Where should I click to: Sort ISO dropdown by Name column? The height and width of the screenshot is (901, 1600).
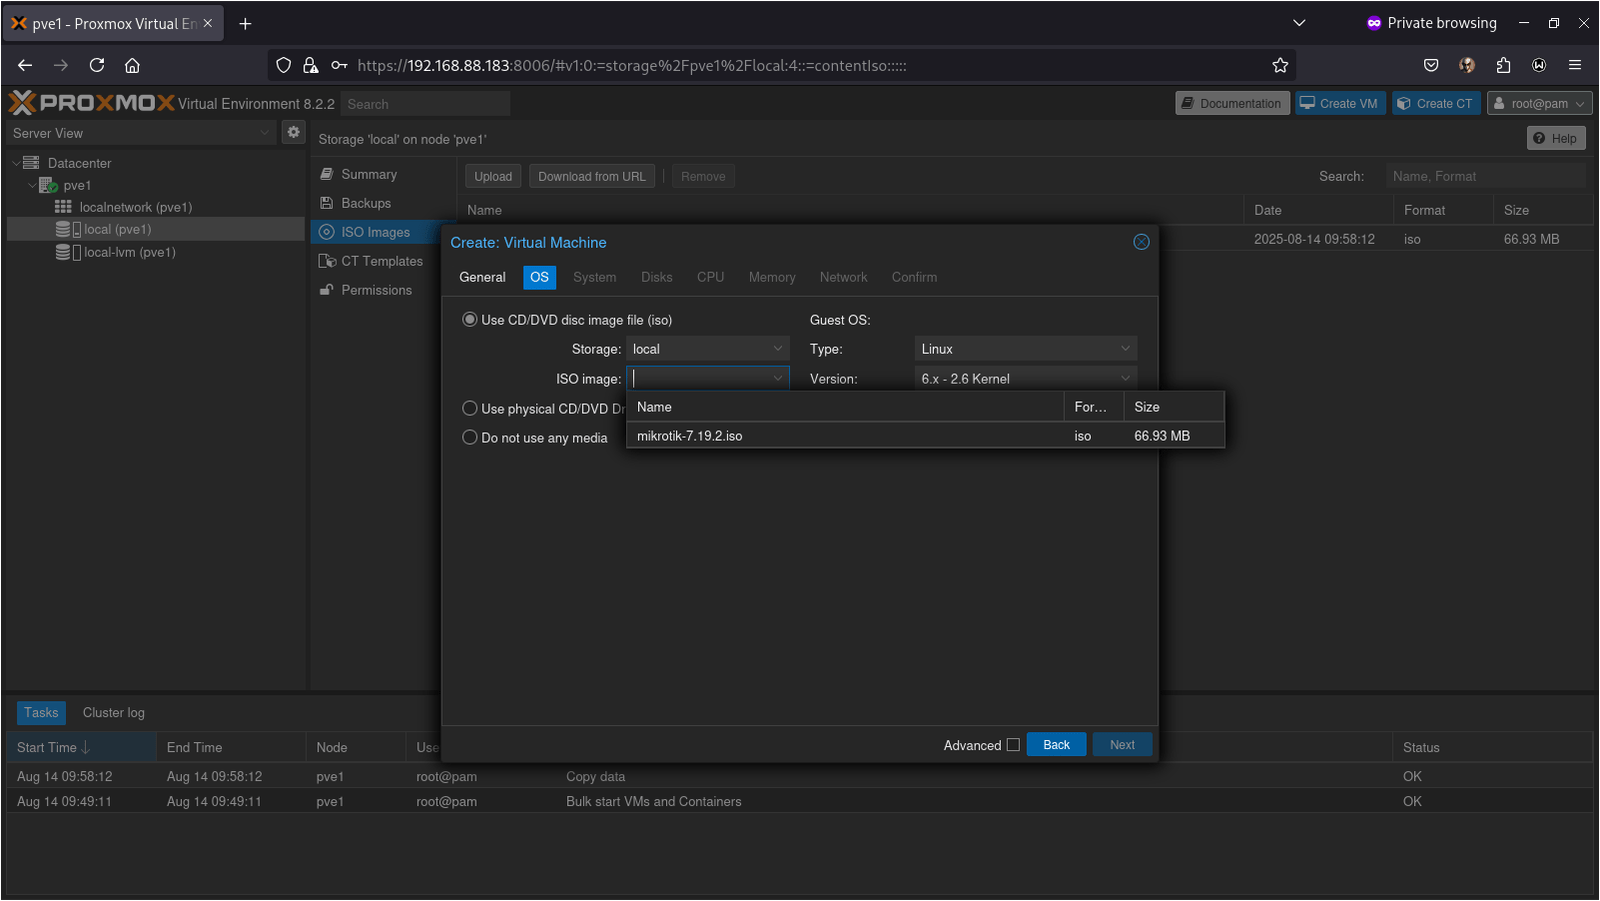(x=845, y=407)
